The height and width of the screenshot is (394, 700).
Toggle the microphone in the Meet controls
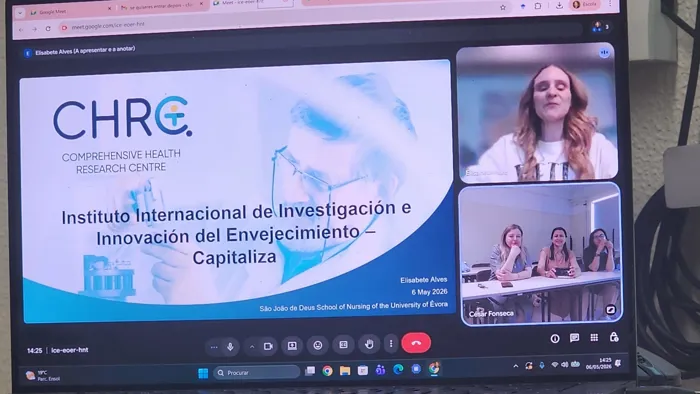point(230,347)
